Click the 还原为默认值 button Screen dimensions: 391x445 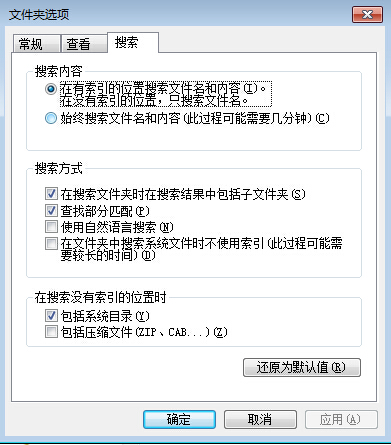(302, 367)
